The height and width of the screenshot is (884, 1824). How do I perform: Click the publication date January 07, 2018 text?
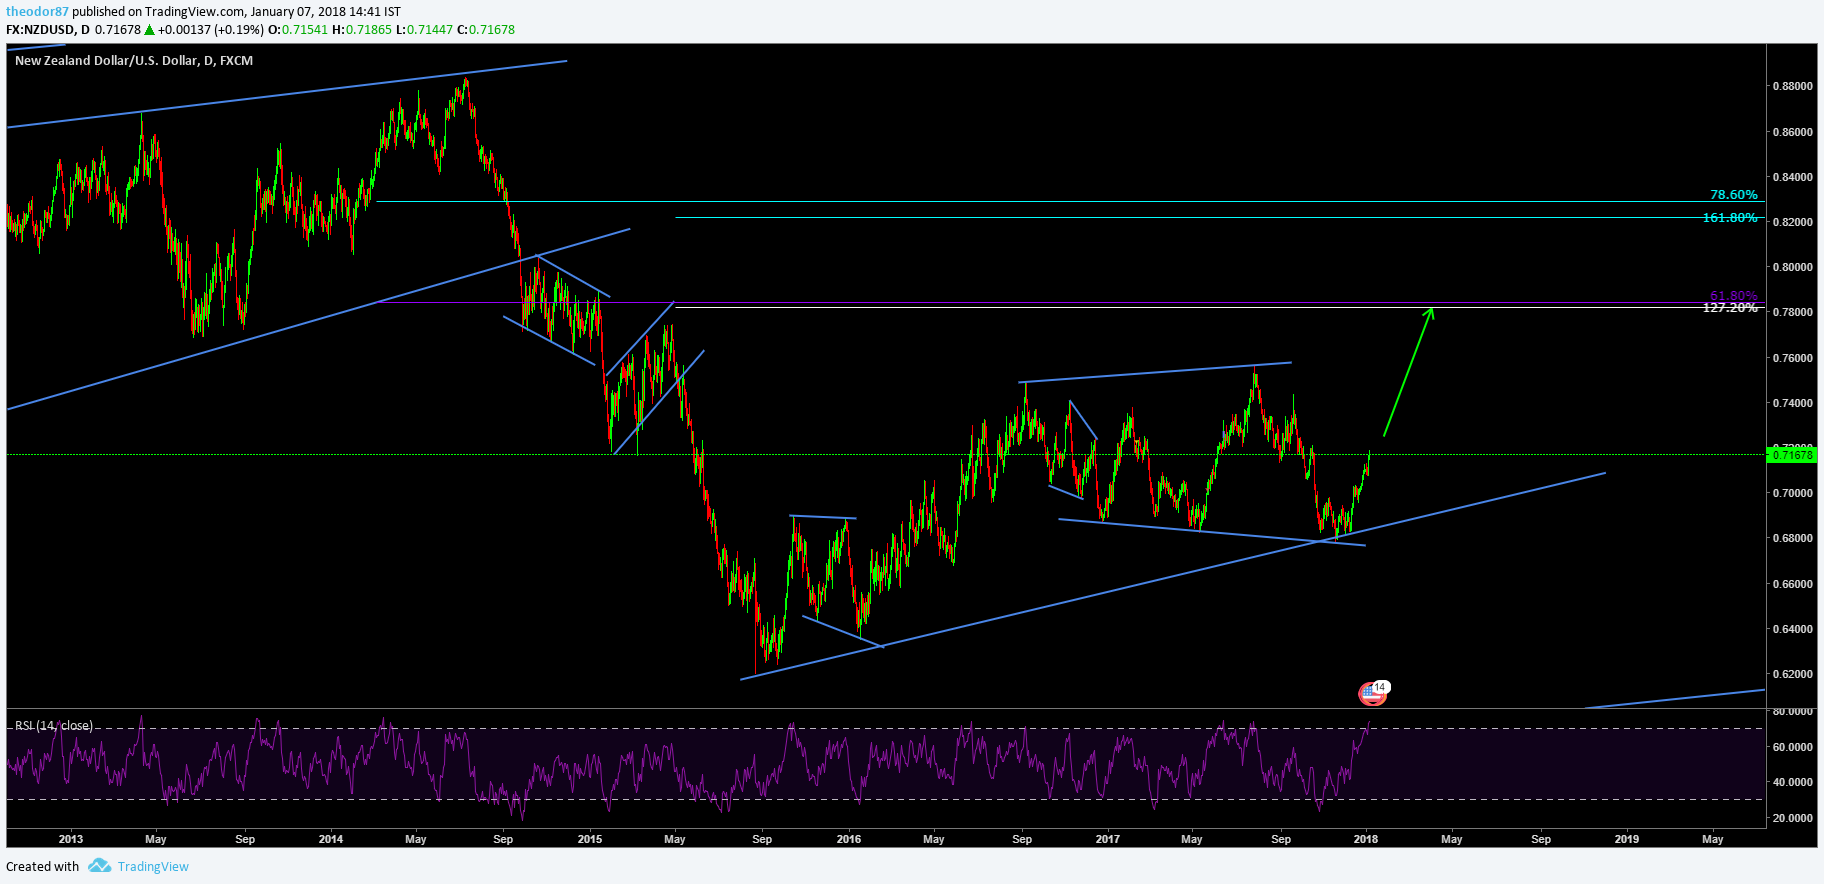point(298,12)
